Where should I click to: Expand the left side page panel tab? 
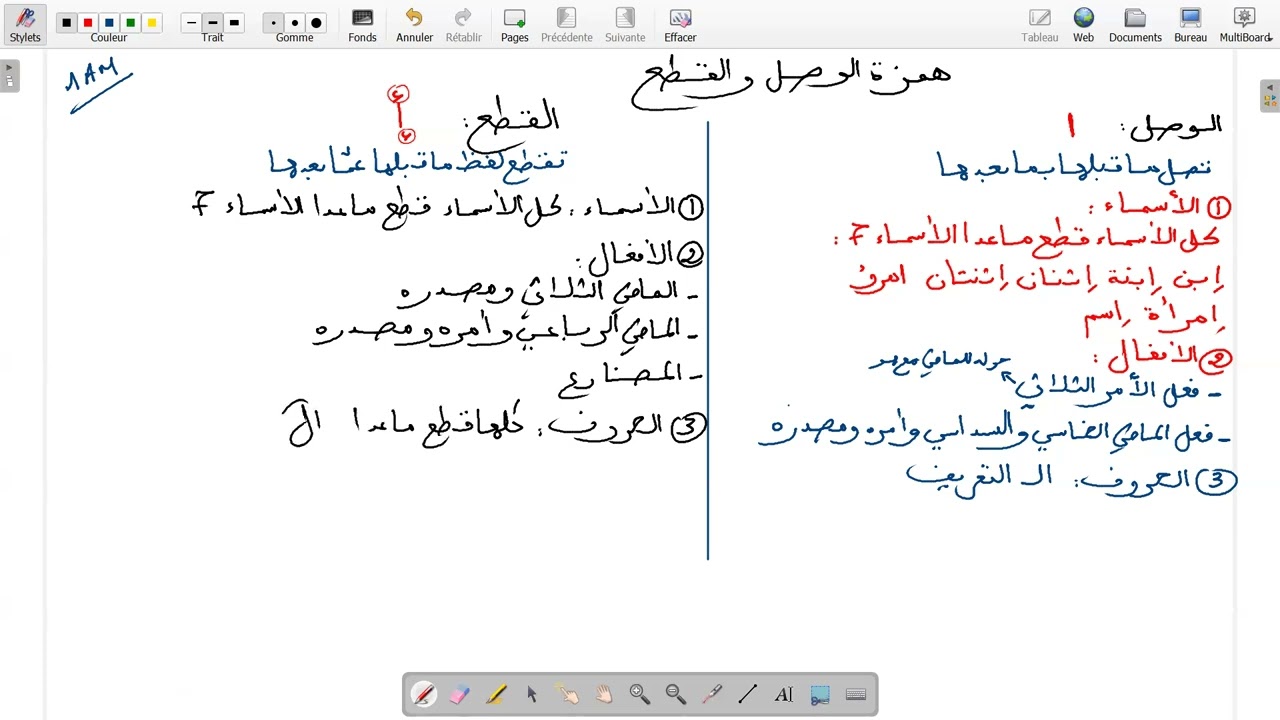[9, 76]
